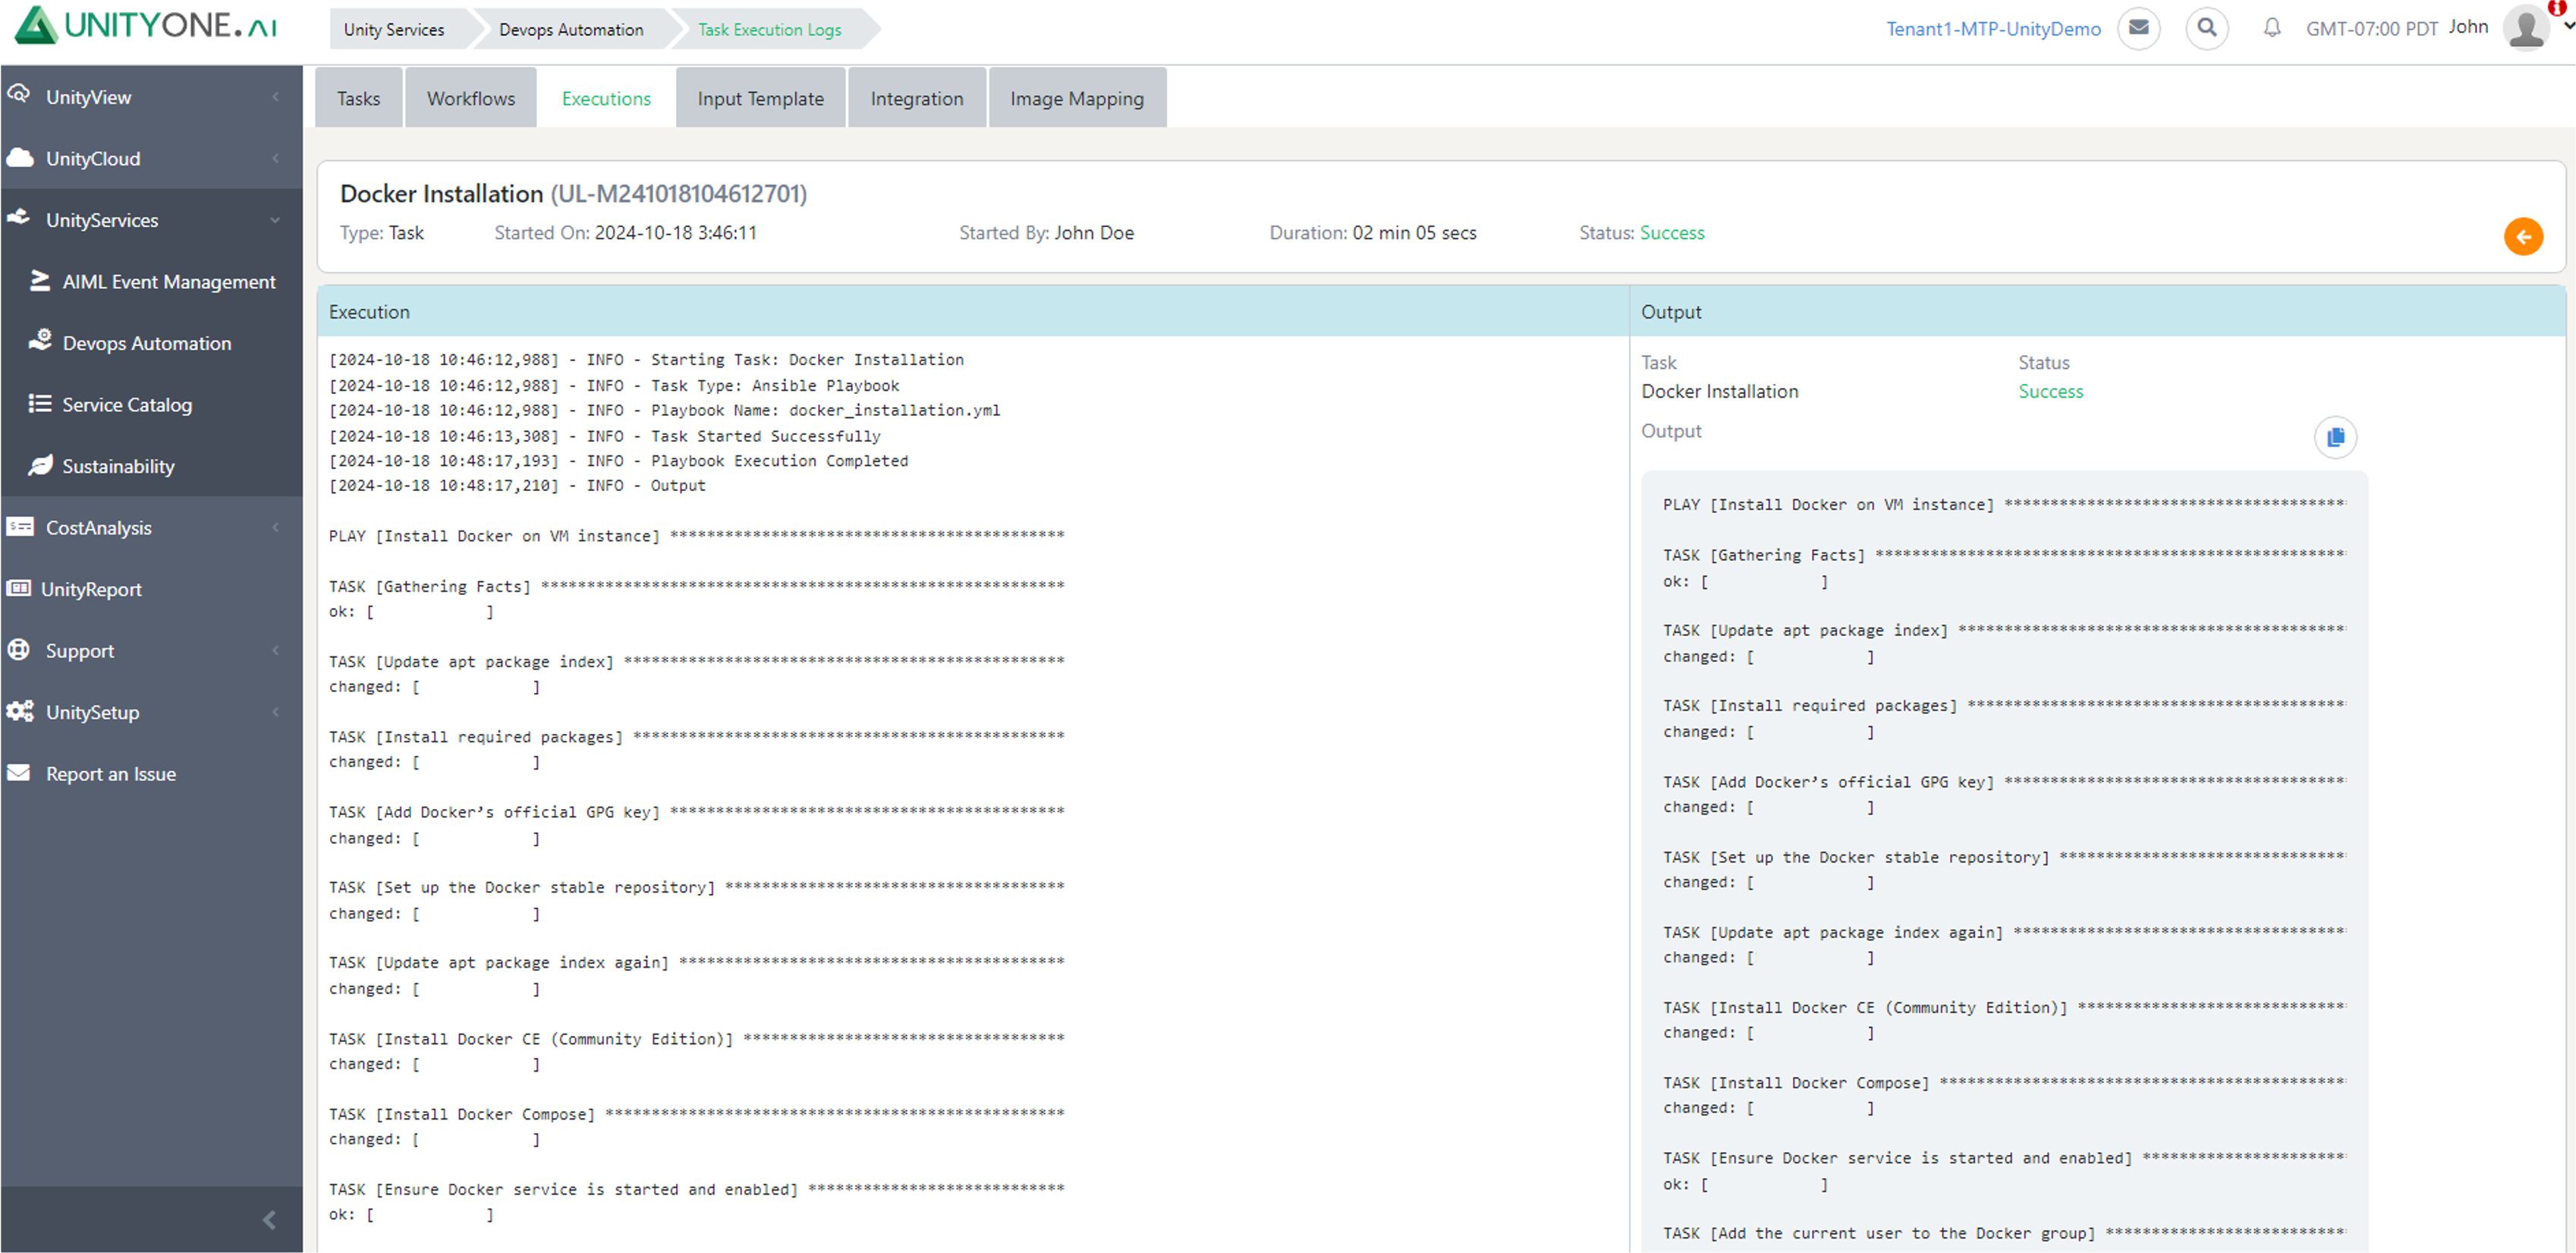Open Report an Issue menu item
Screen dimensions: 2576x1253
click(x=111, y=774)
